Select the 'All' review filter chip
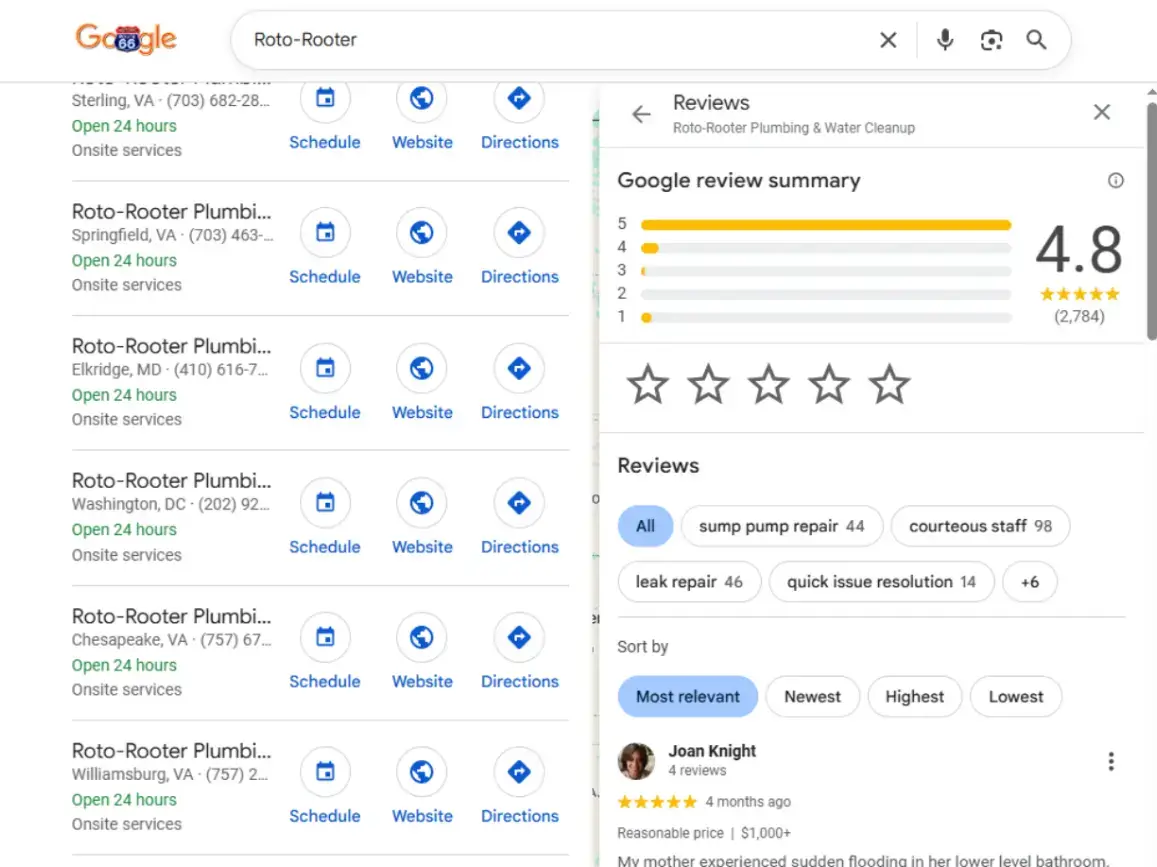The height and width of the screenshot is (867, 1157). click(645, 526)
